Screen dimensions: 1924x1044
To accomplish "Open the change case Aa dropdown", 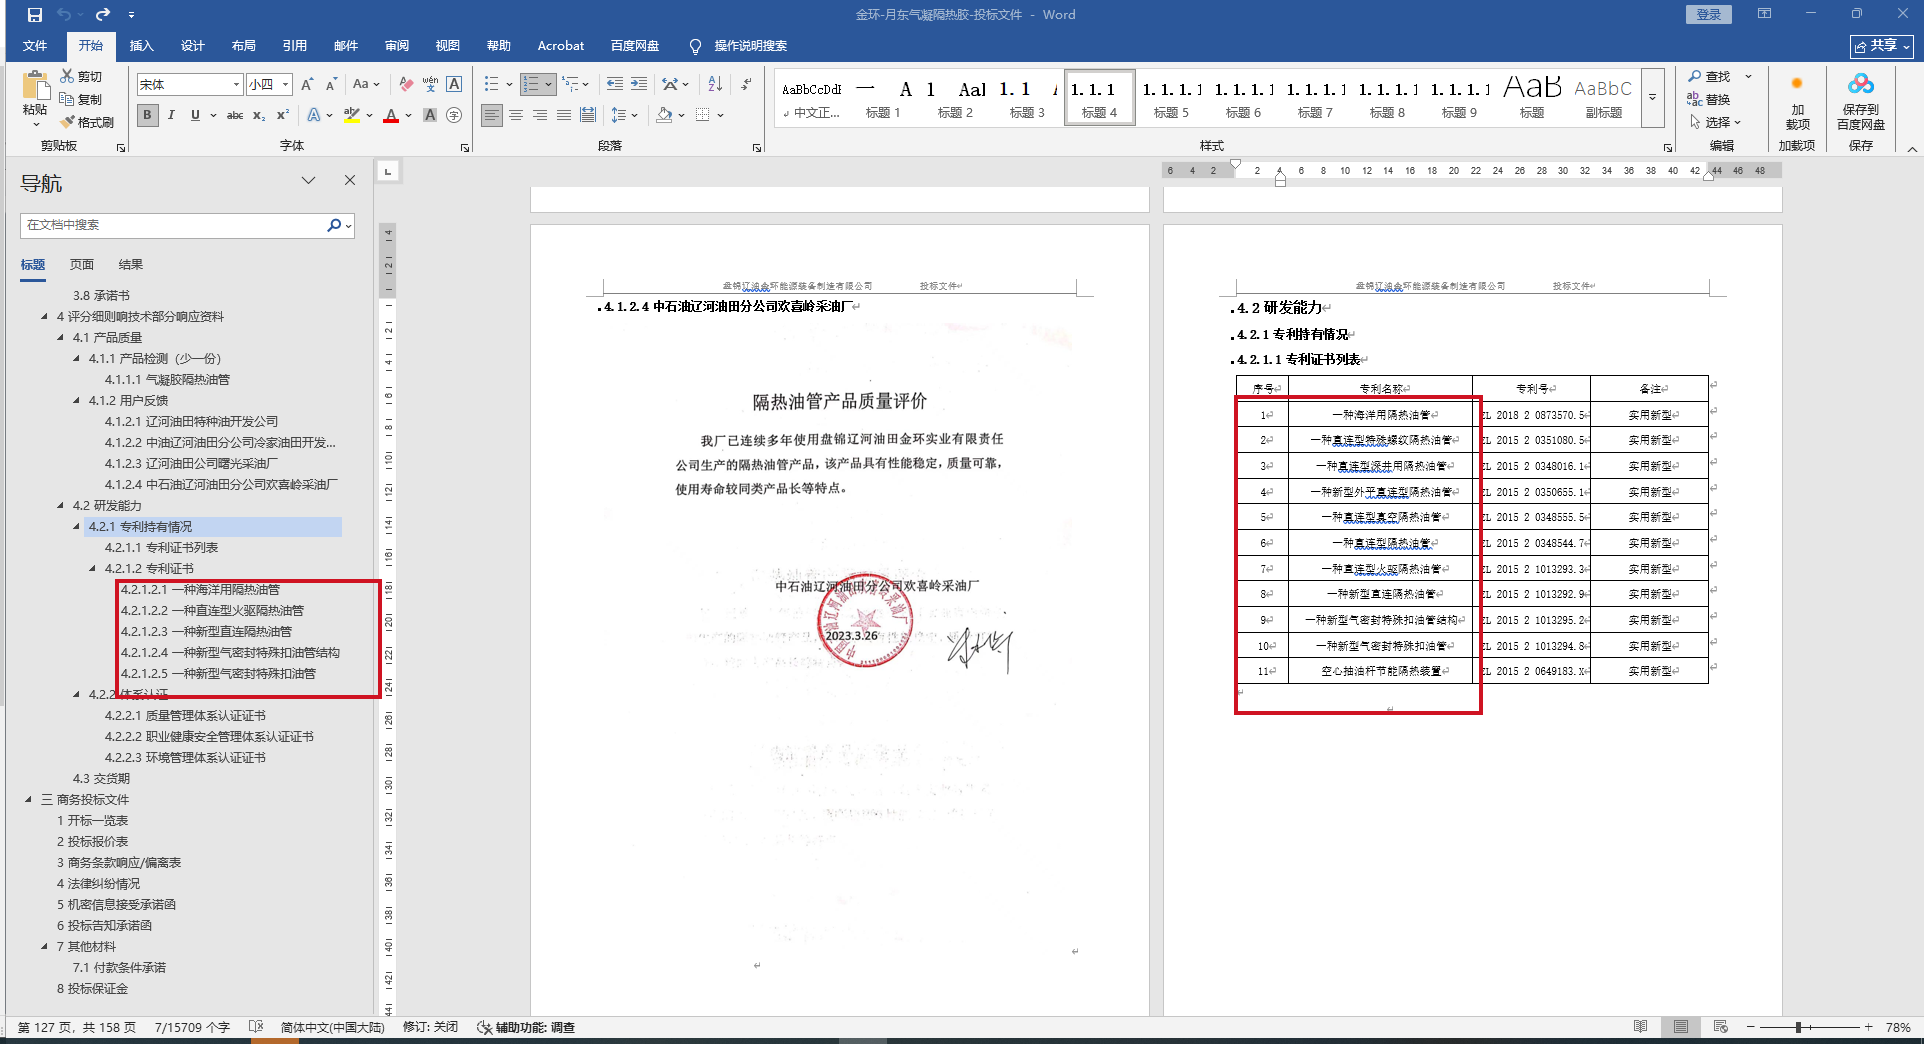I will point(366,85).
